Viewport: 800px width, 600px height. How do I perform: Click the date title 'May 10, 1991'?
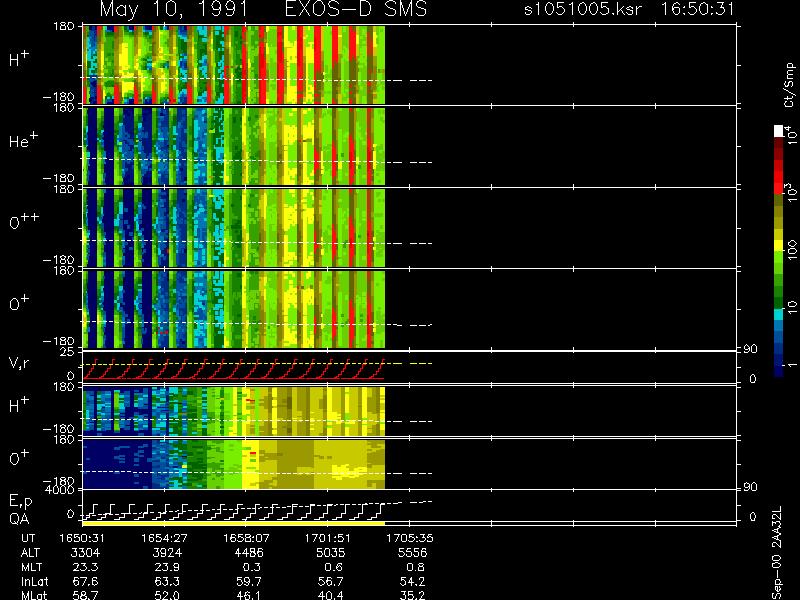coord(173,10)
